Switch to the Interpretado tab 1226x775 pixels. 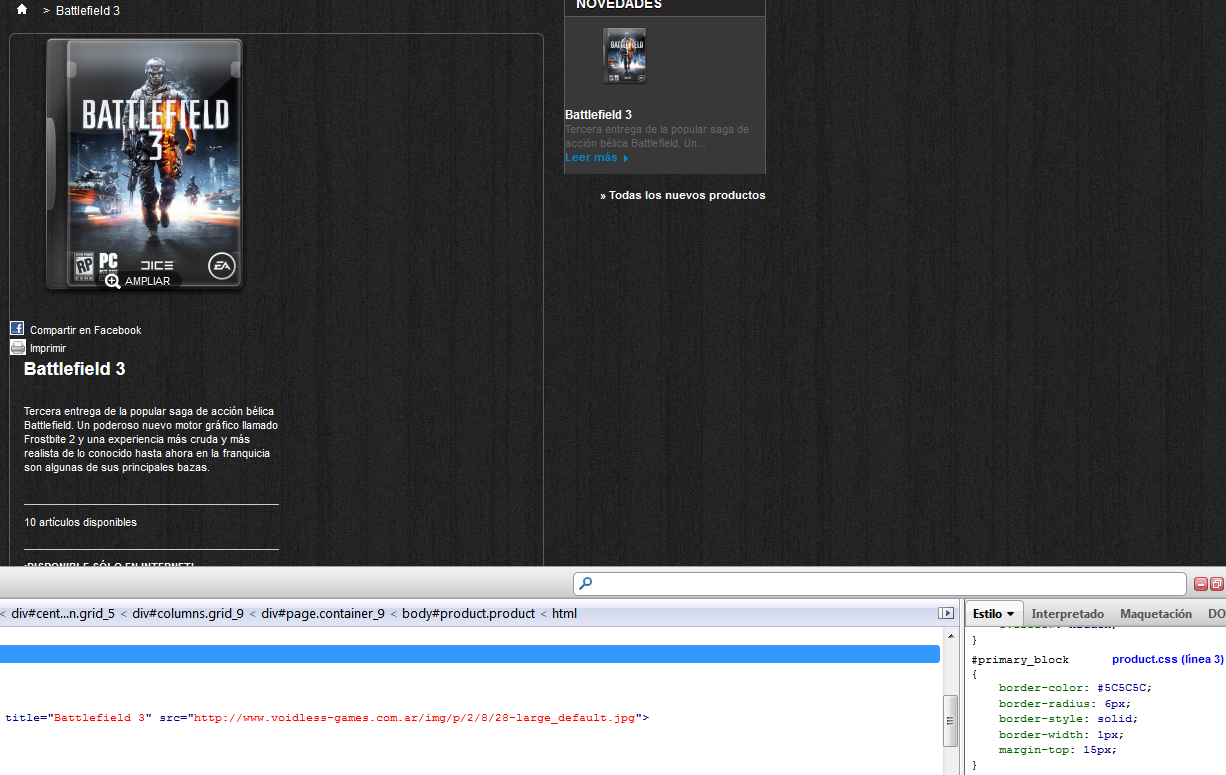coord(1067,614)
